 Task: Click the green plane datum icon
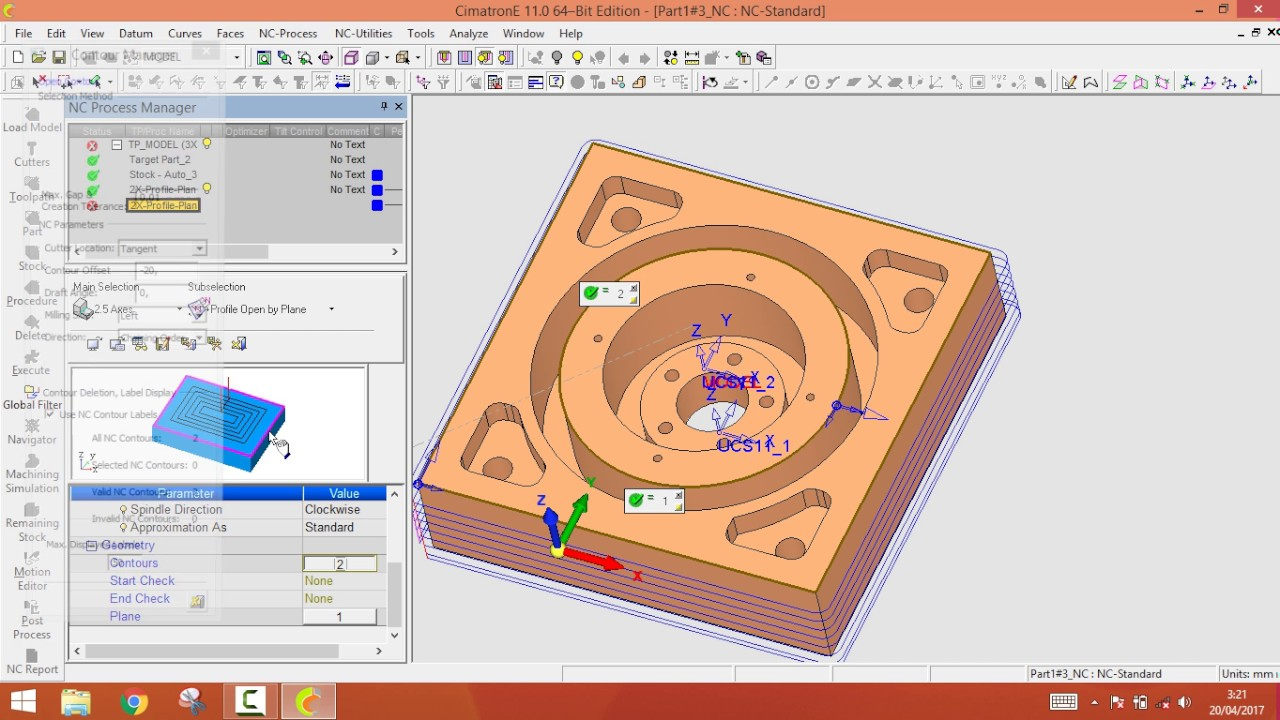pyautogui.click(x=1119, y=82)
